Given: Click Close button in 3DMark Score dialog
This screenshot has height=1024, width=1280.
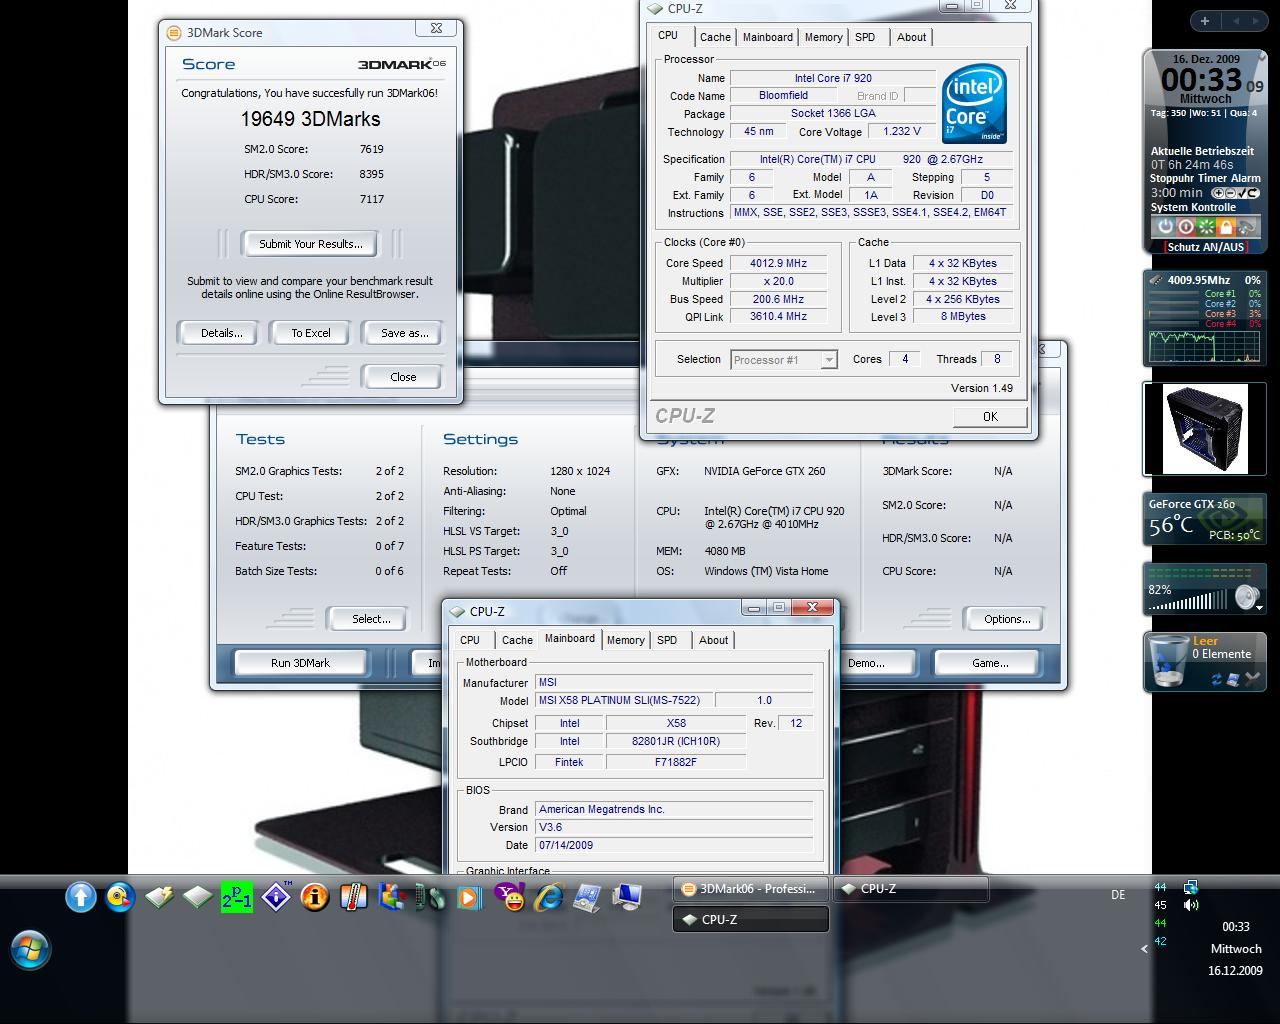Looking at the screenshot, I should [403, 377].
